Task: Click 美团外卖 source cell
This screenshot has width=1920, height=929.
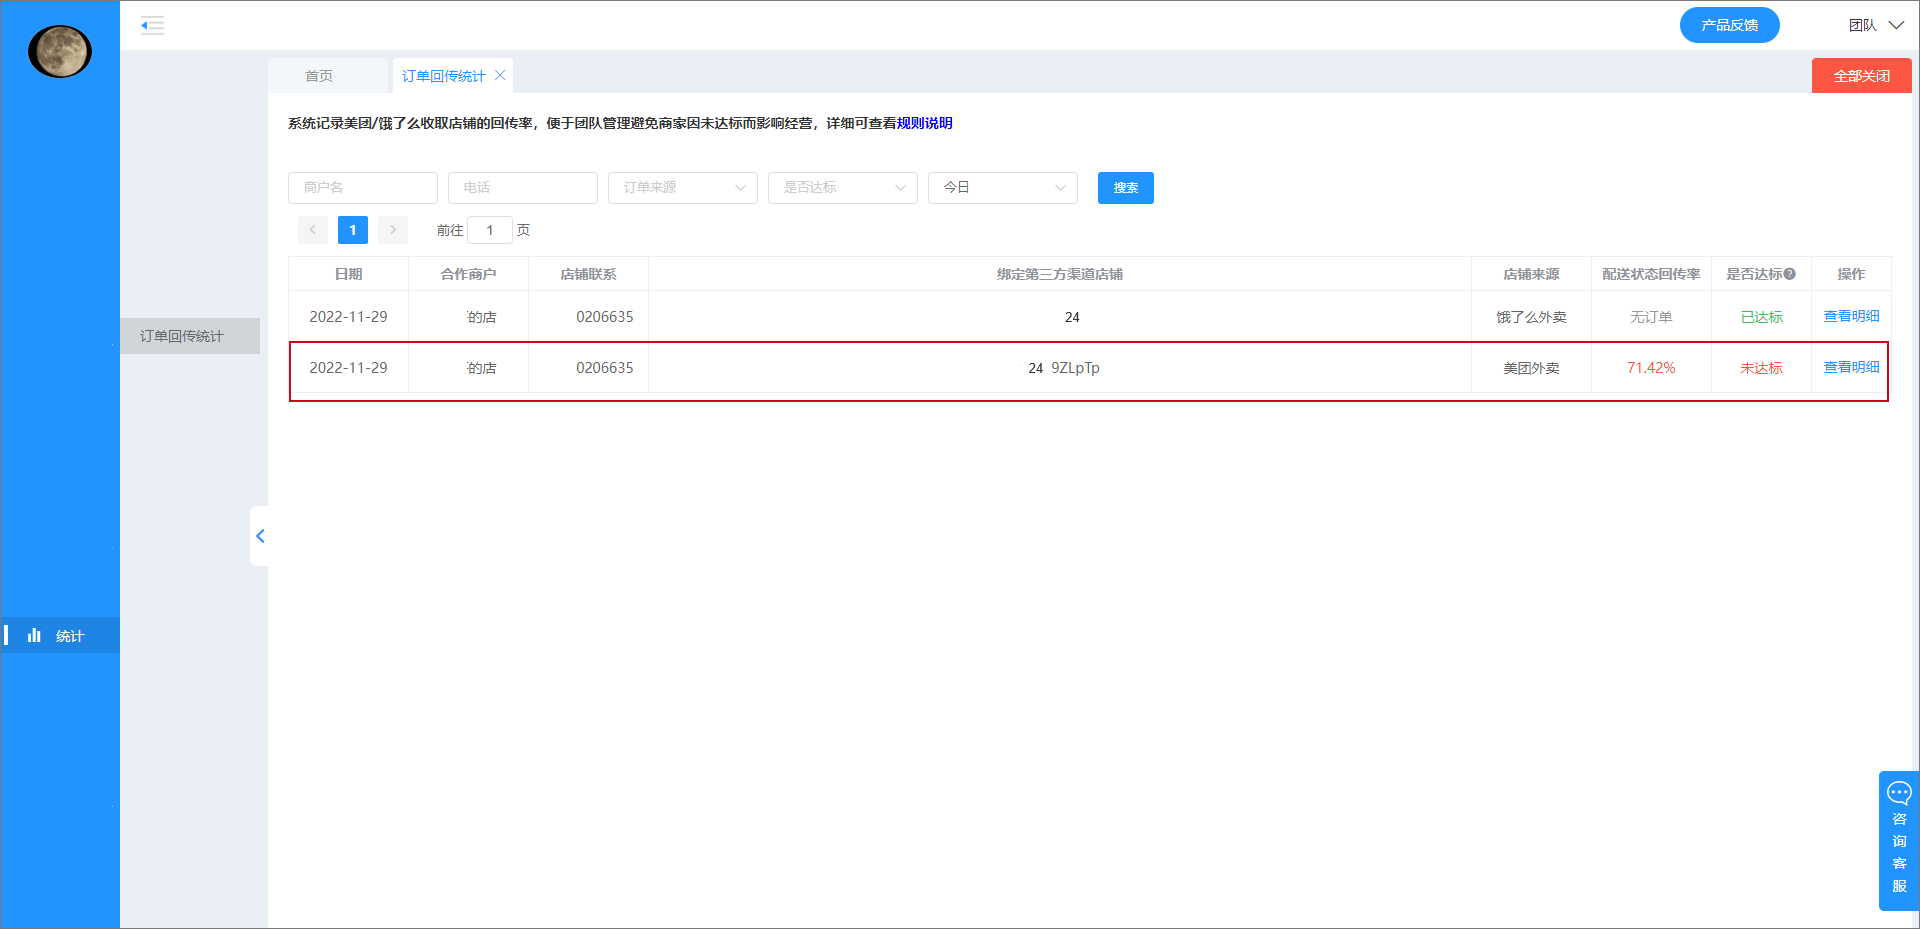Action: [x=1531, y=368]
